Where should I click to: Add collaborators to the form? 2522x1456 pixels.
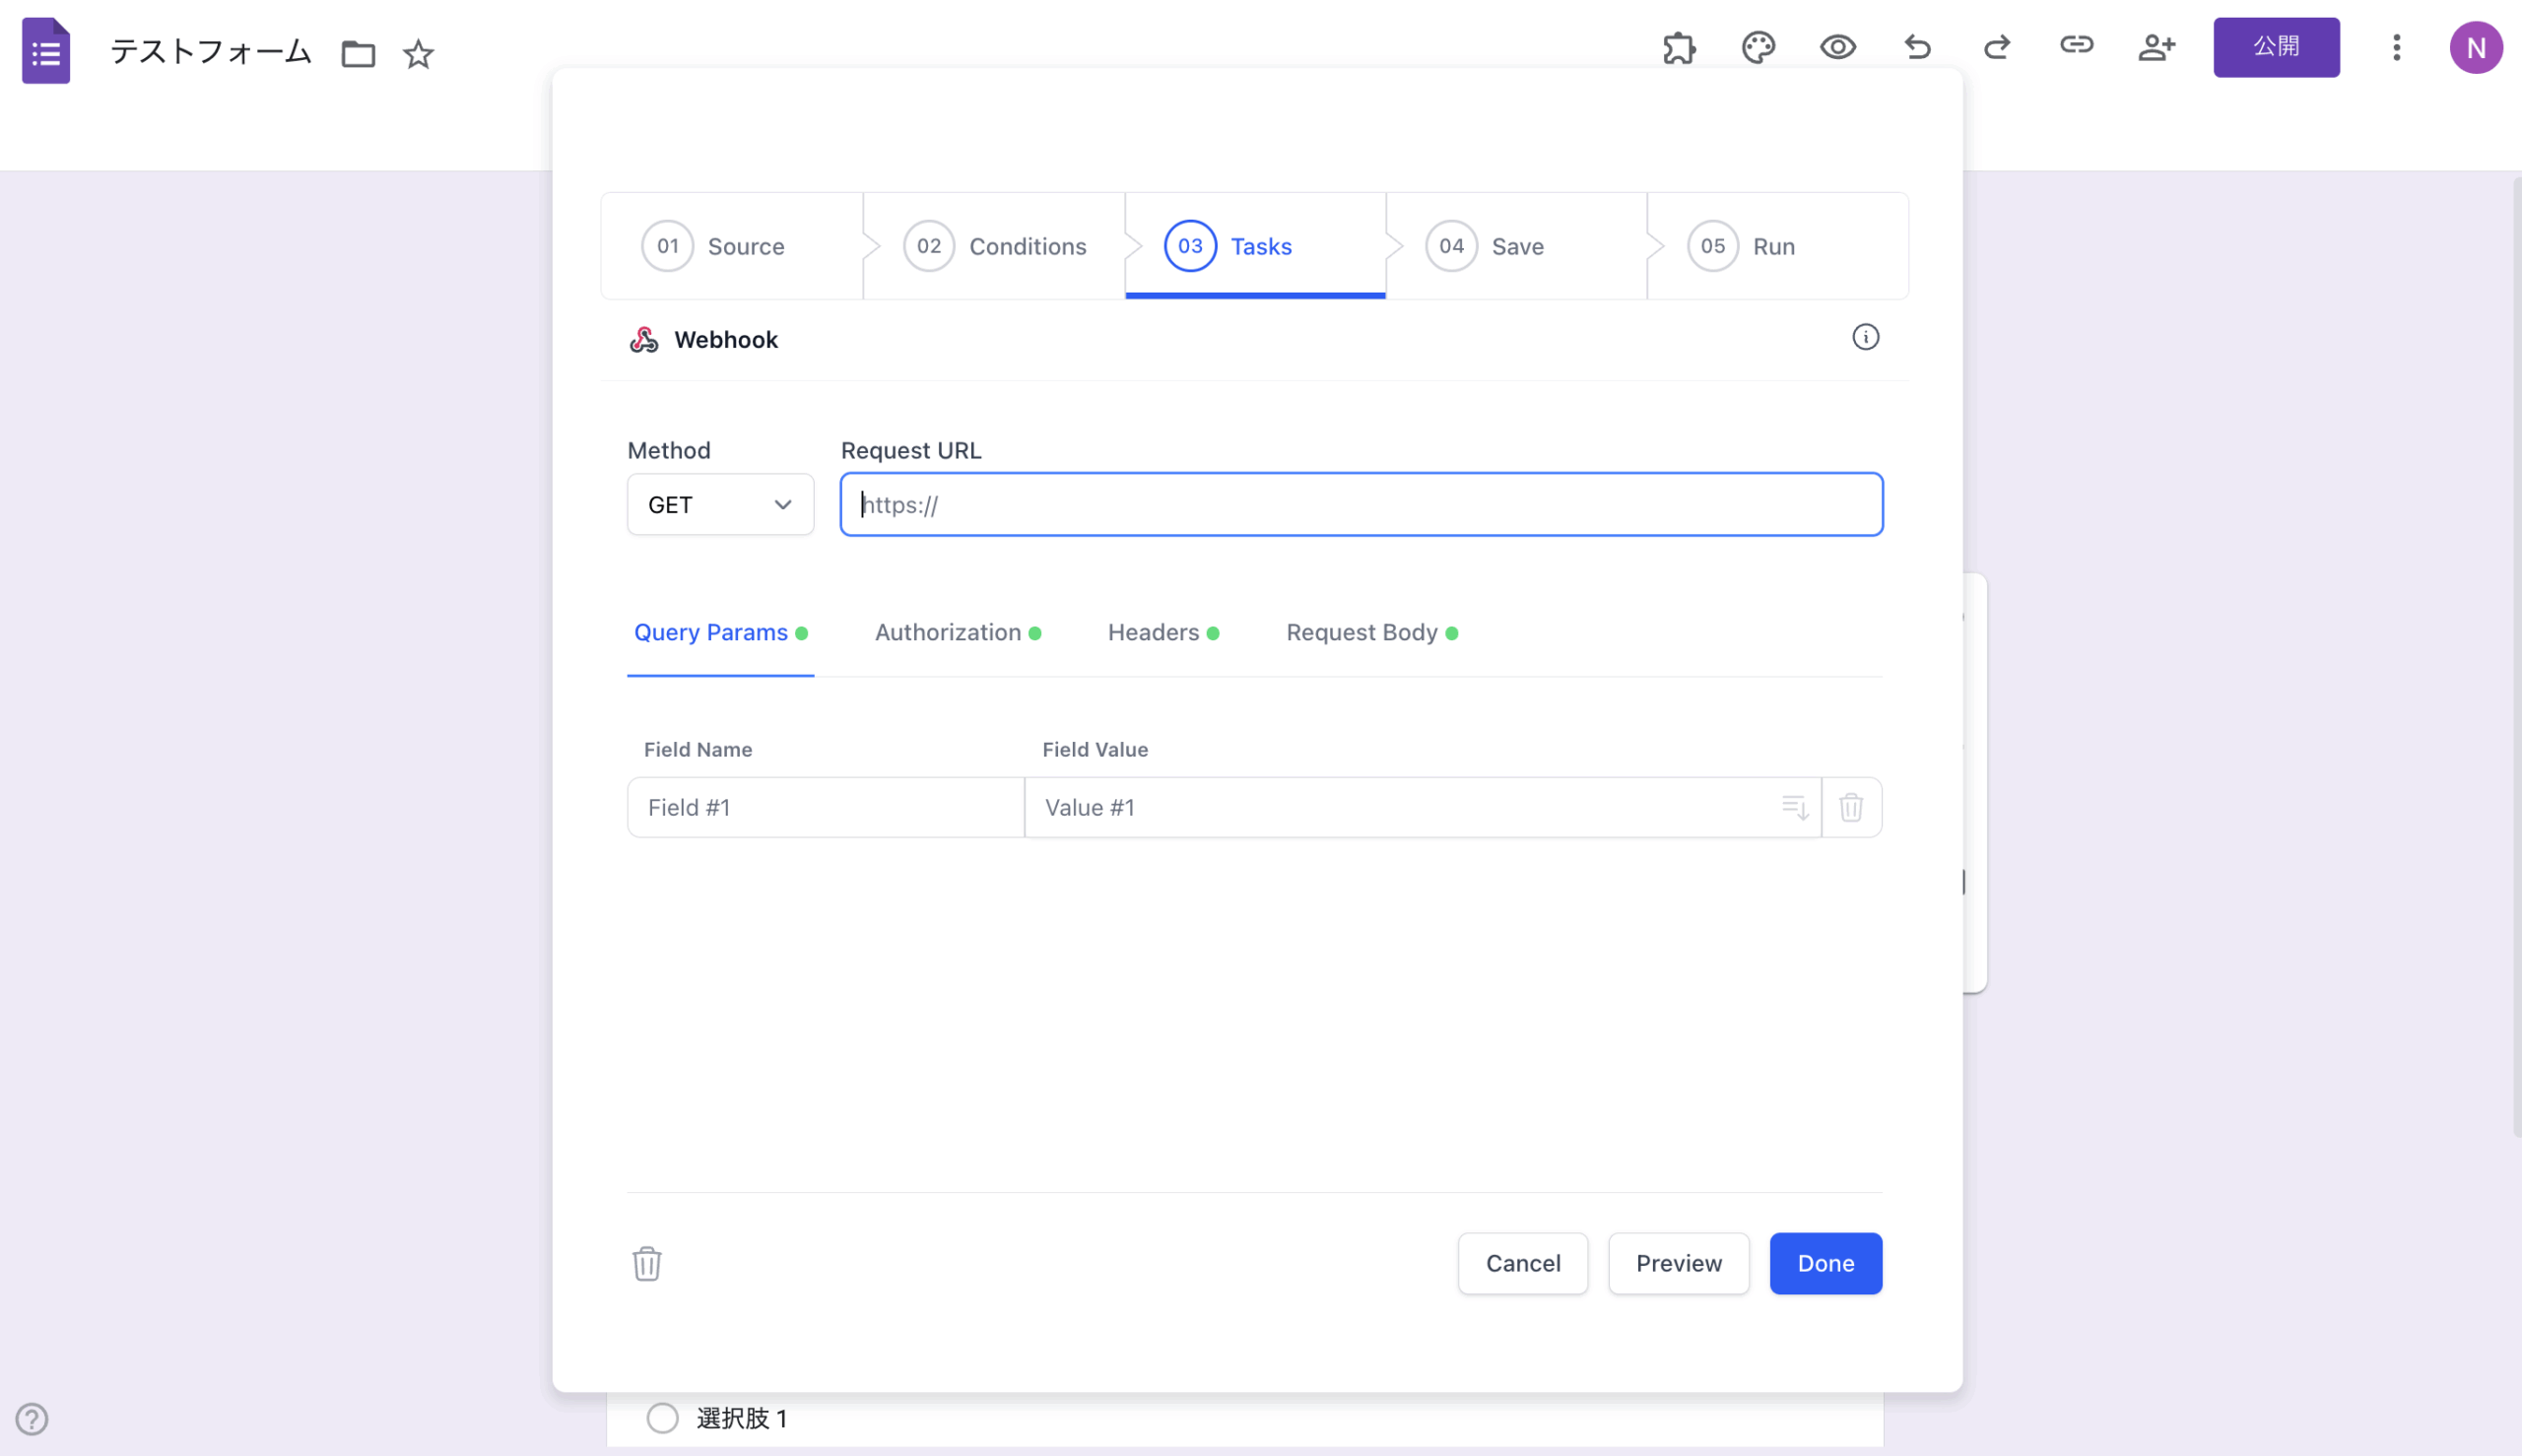coord(2156,47)
